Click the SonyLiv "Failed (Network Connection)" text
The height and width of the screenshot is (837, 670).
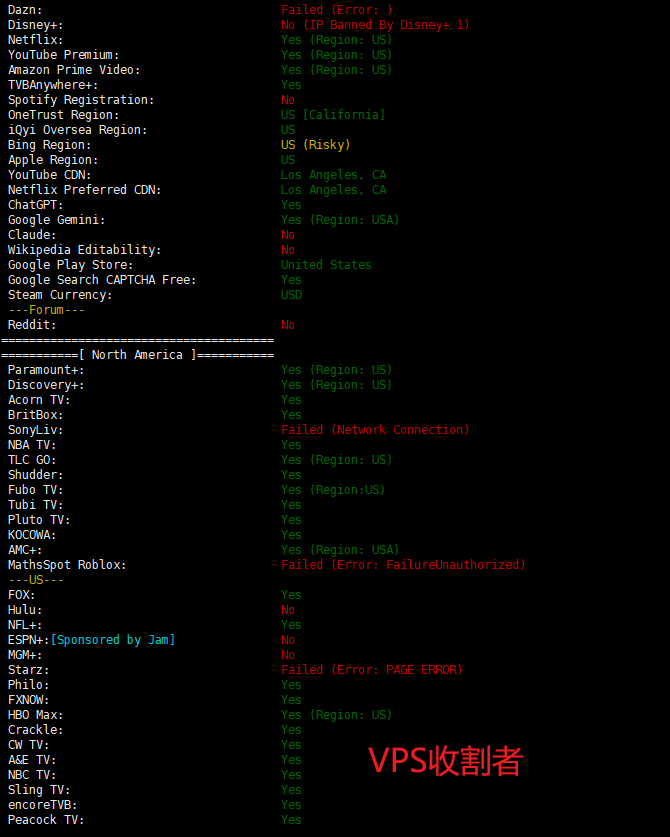point(374,430)
